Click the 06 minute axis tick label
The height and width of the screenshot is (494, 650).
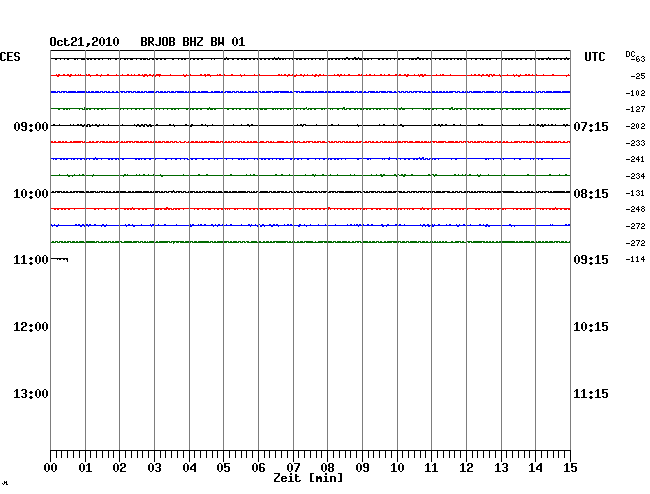pyautogui.click(x=258, y=468)
